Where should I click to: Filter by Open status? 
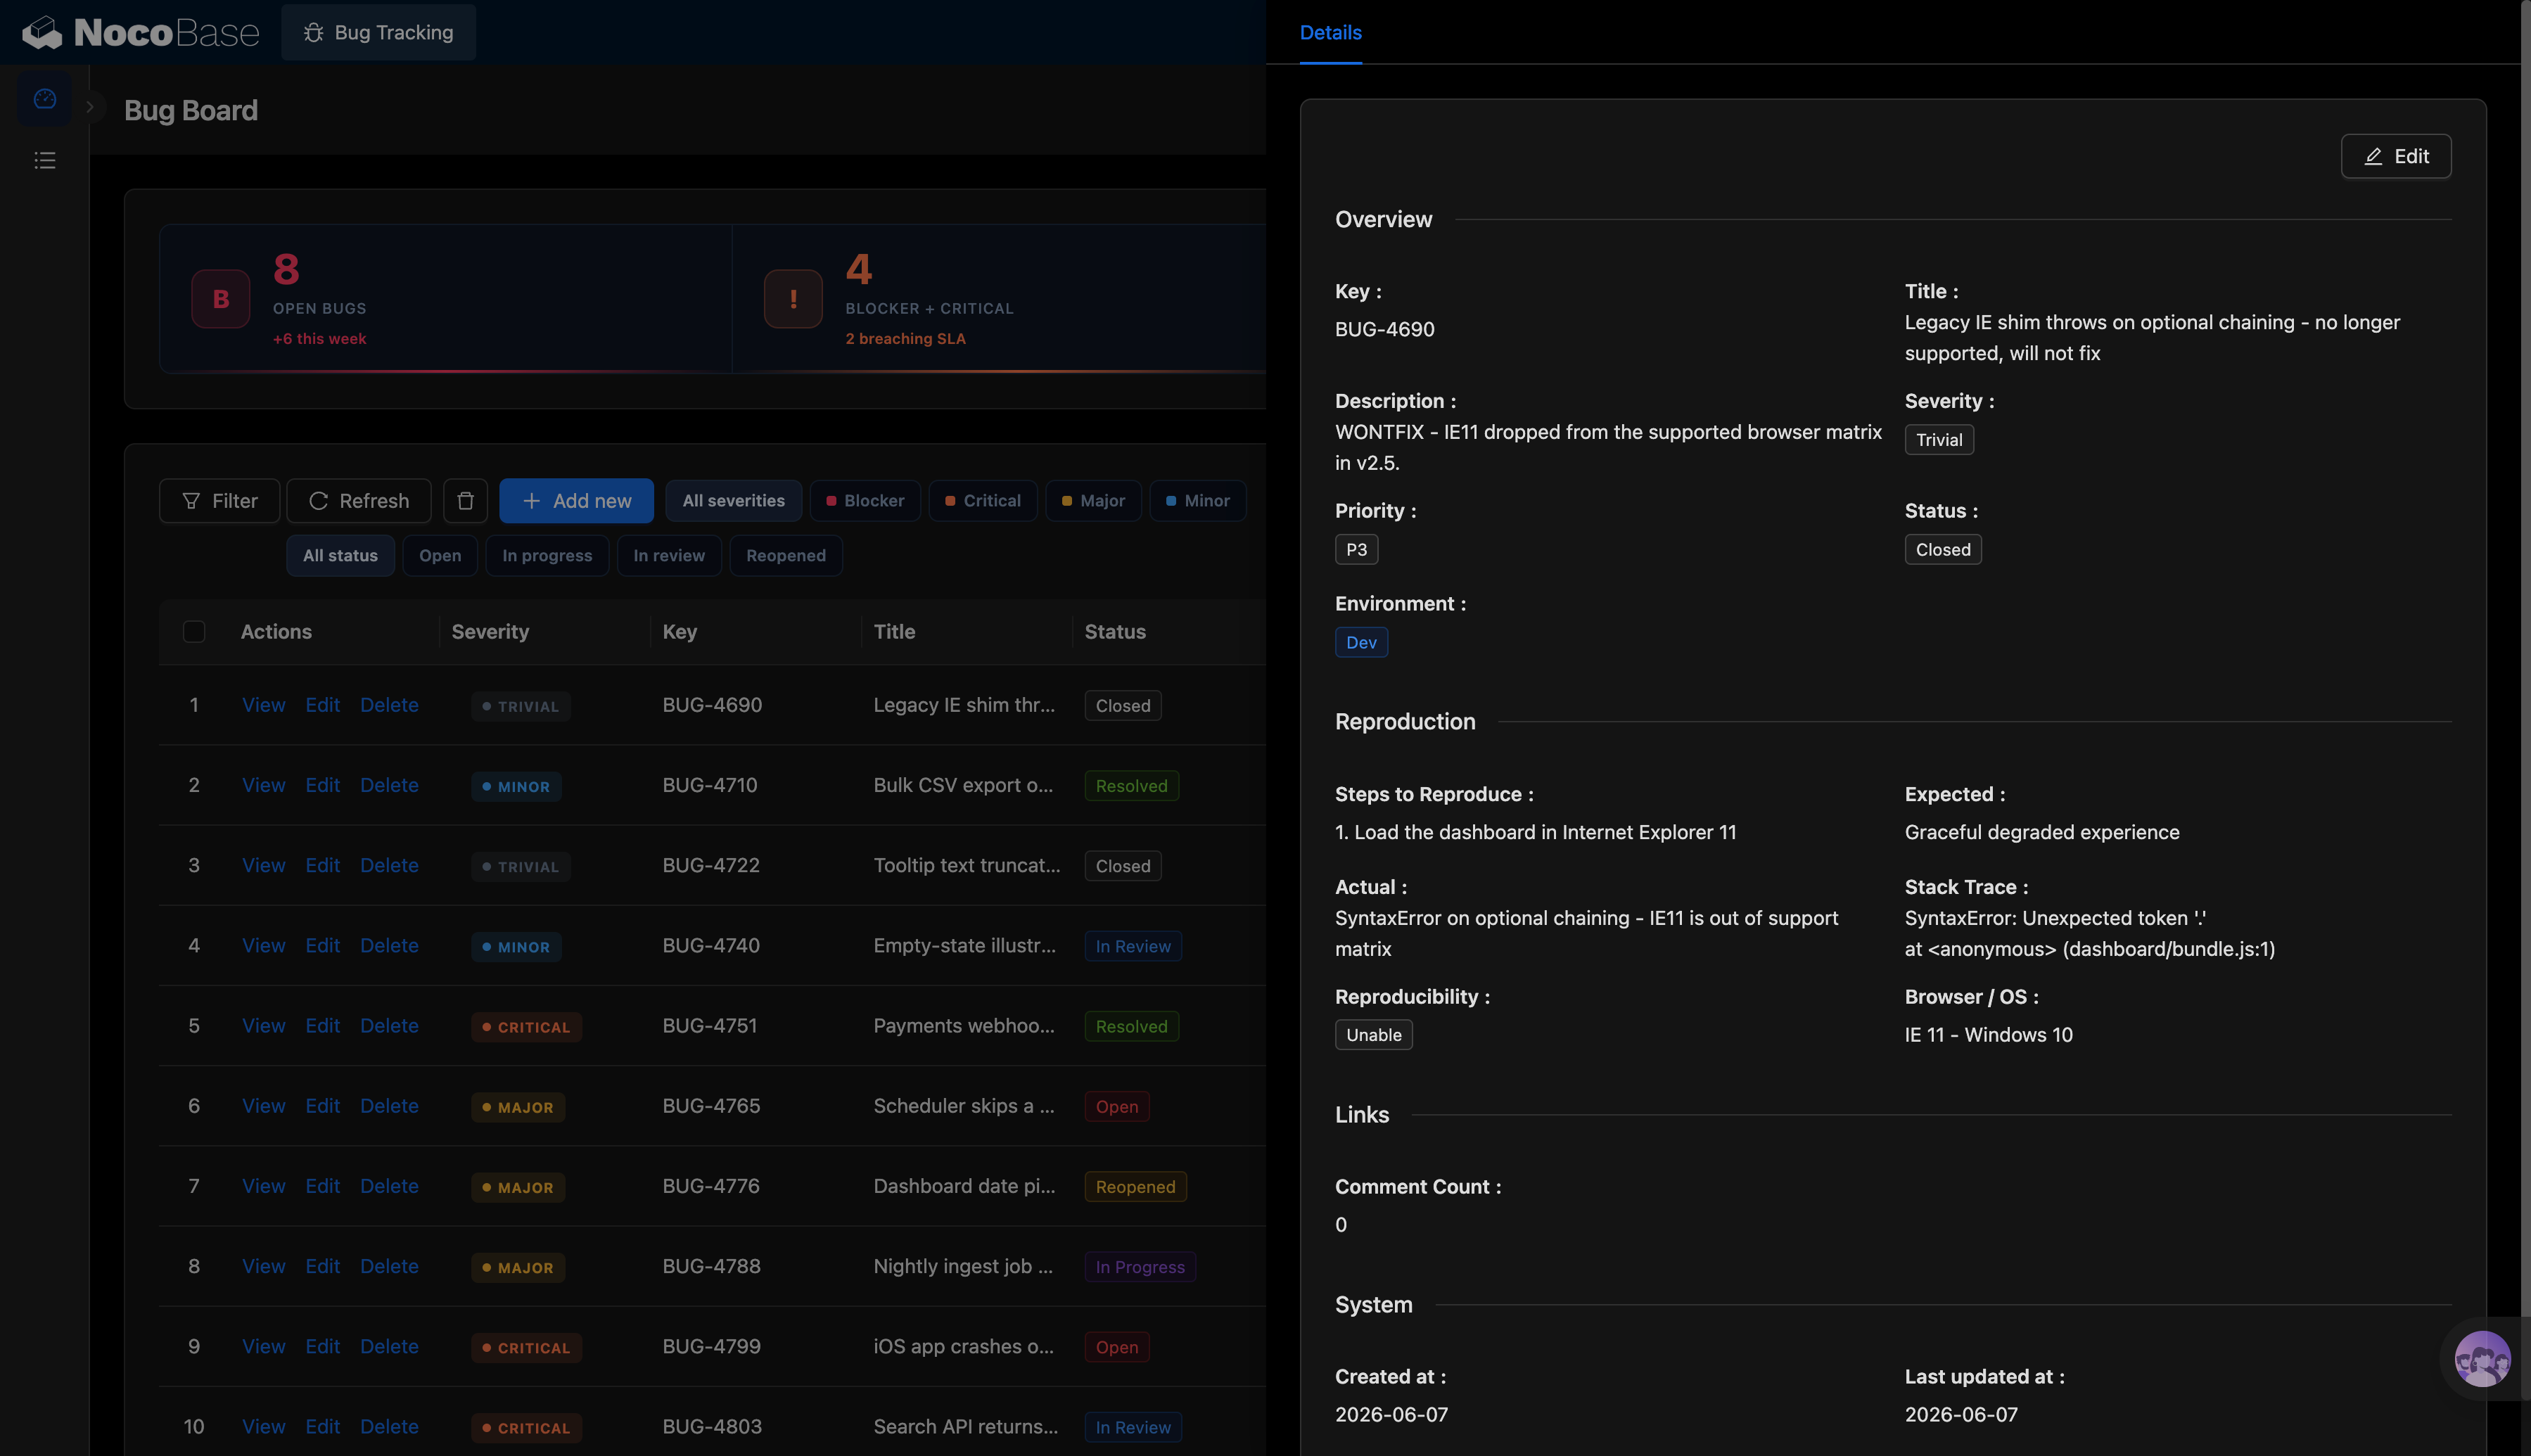tap(440, 556)
